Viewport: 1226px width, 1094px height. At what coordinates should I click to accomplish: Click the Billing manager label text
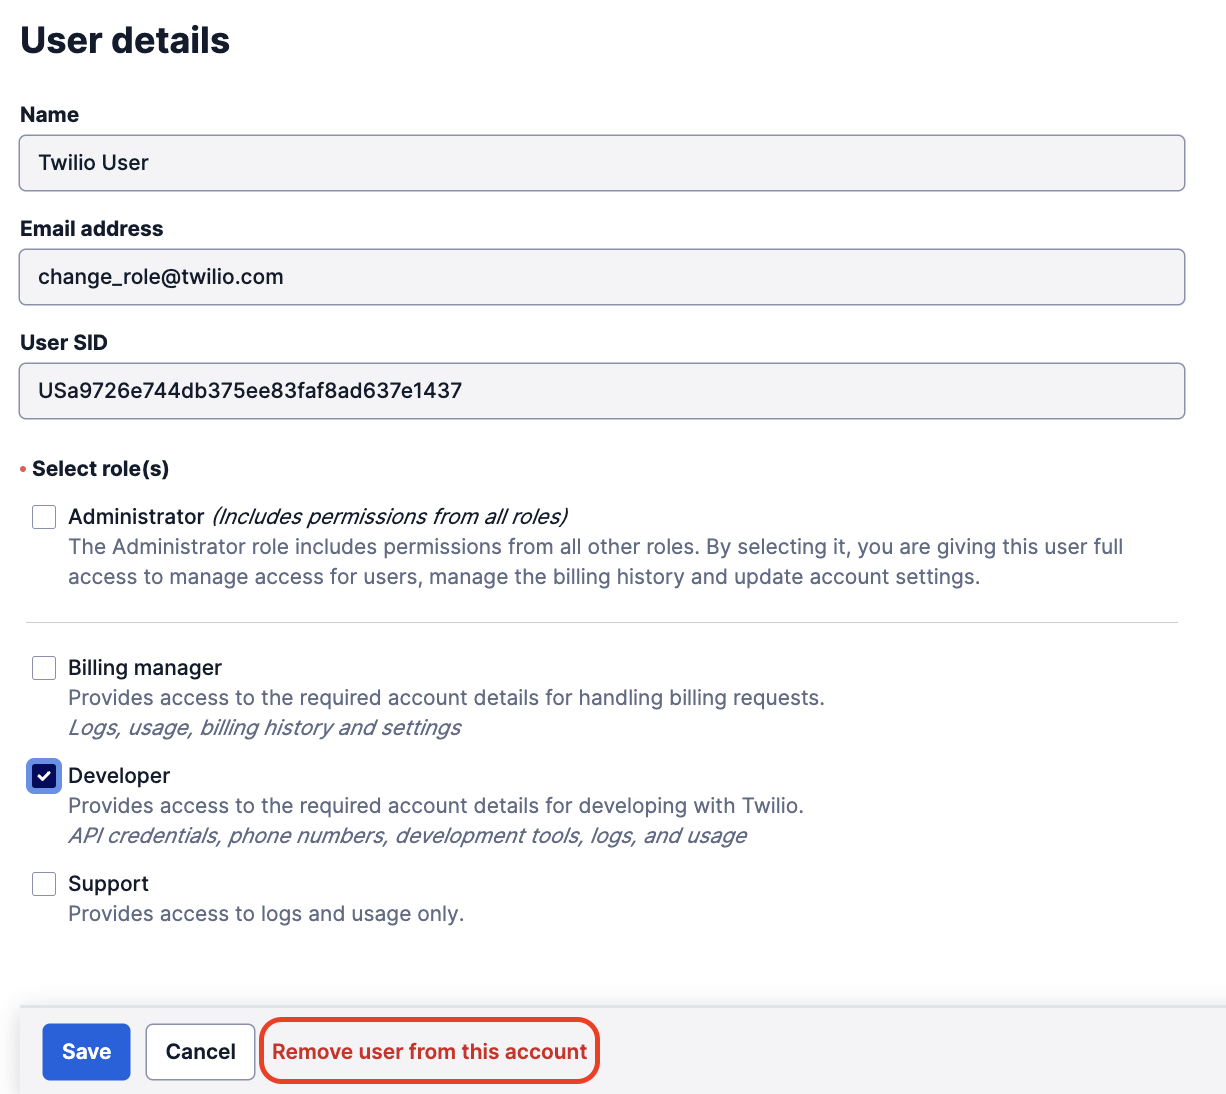pos(145,668)
